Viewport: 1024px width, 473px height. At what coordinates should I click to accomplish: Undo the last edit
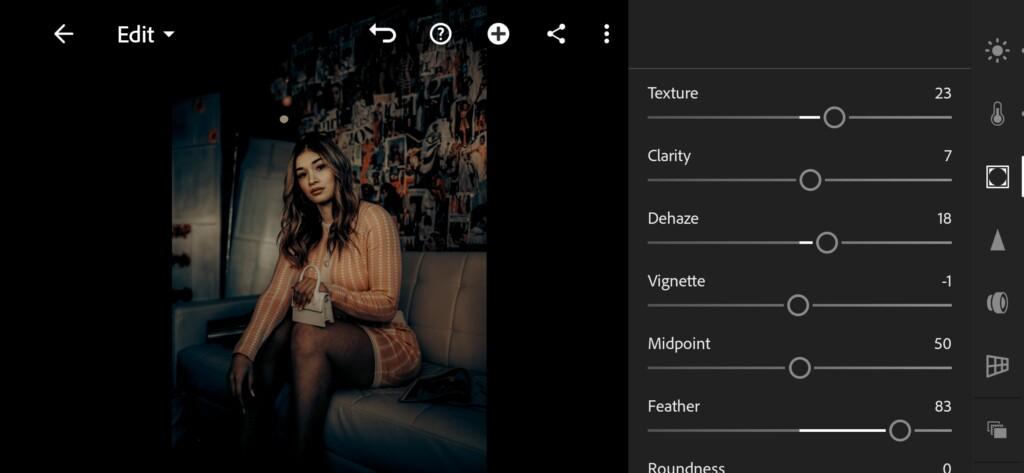click(383, 34)
